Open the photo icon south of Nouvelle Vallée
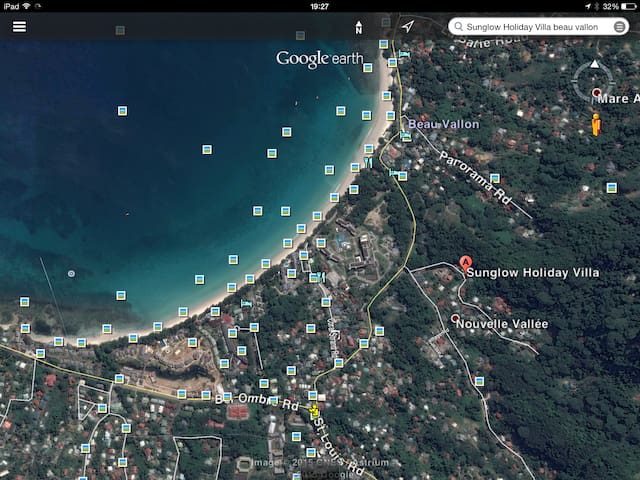640x480 pixels. tap(480, 381)
